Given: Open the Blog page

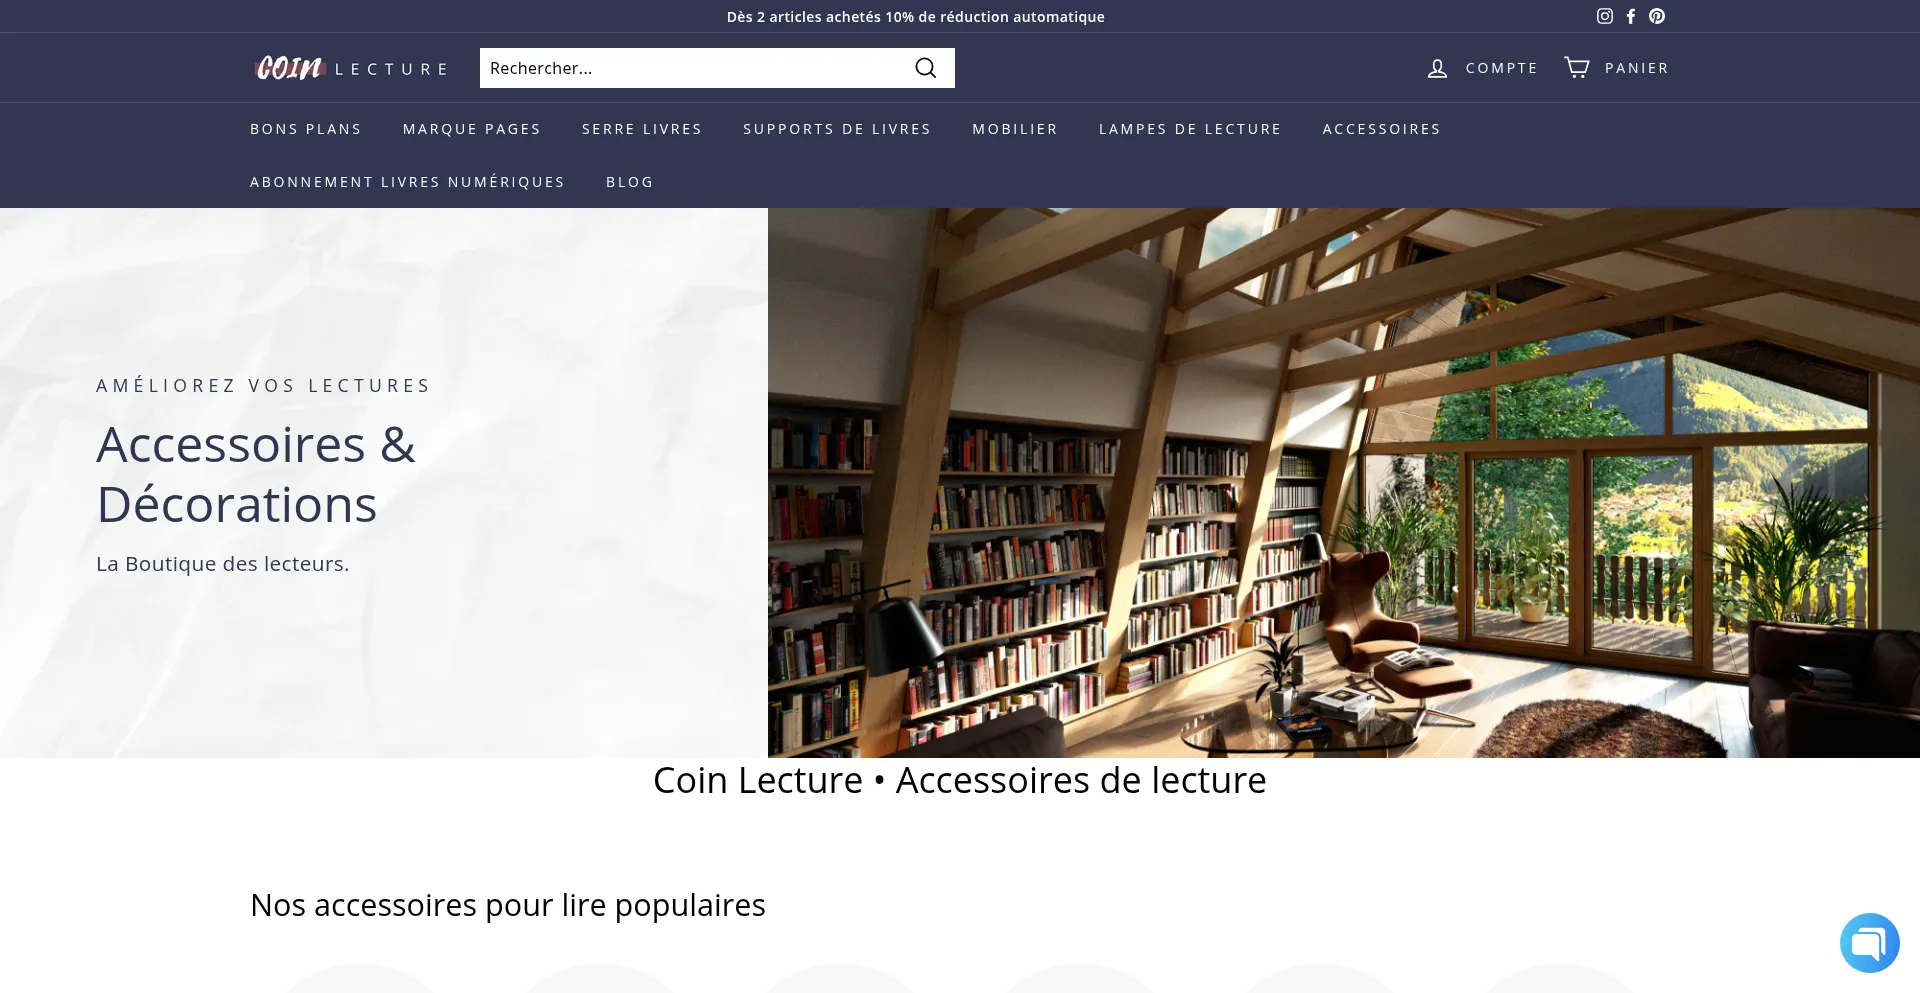Looking at the screenshot, I should 630,182.
